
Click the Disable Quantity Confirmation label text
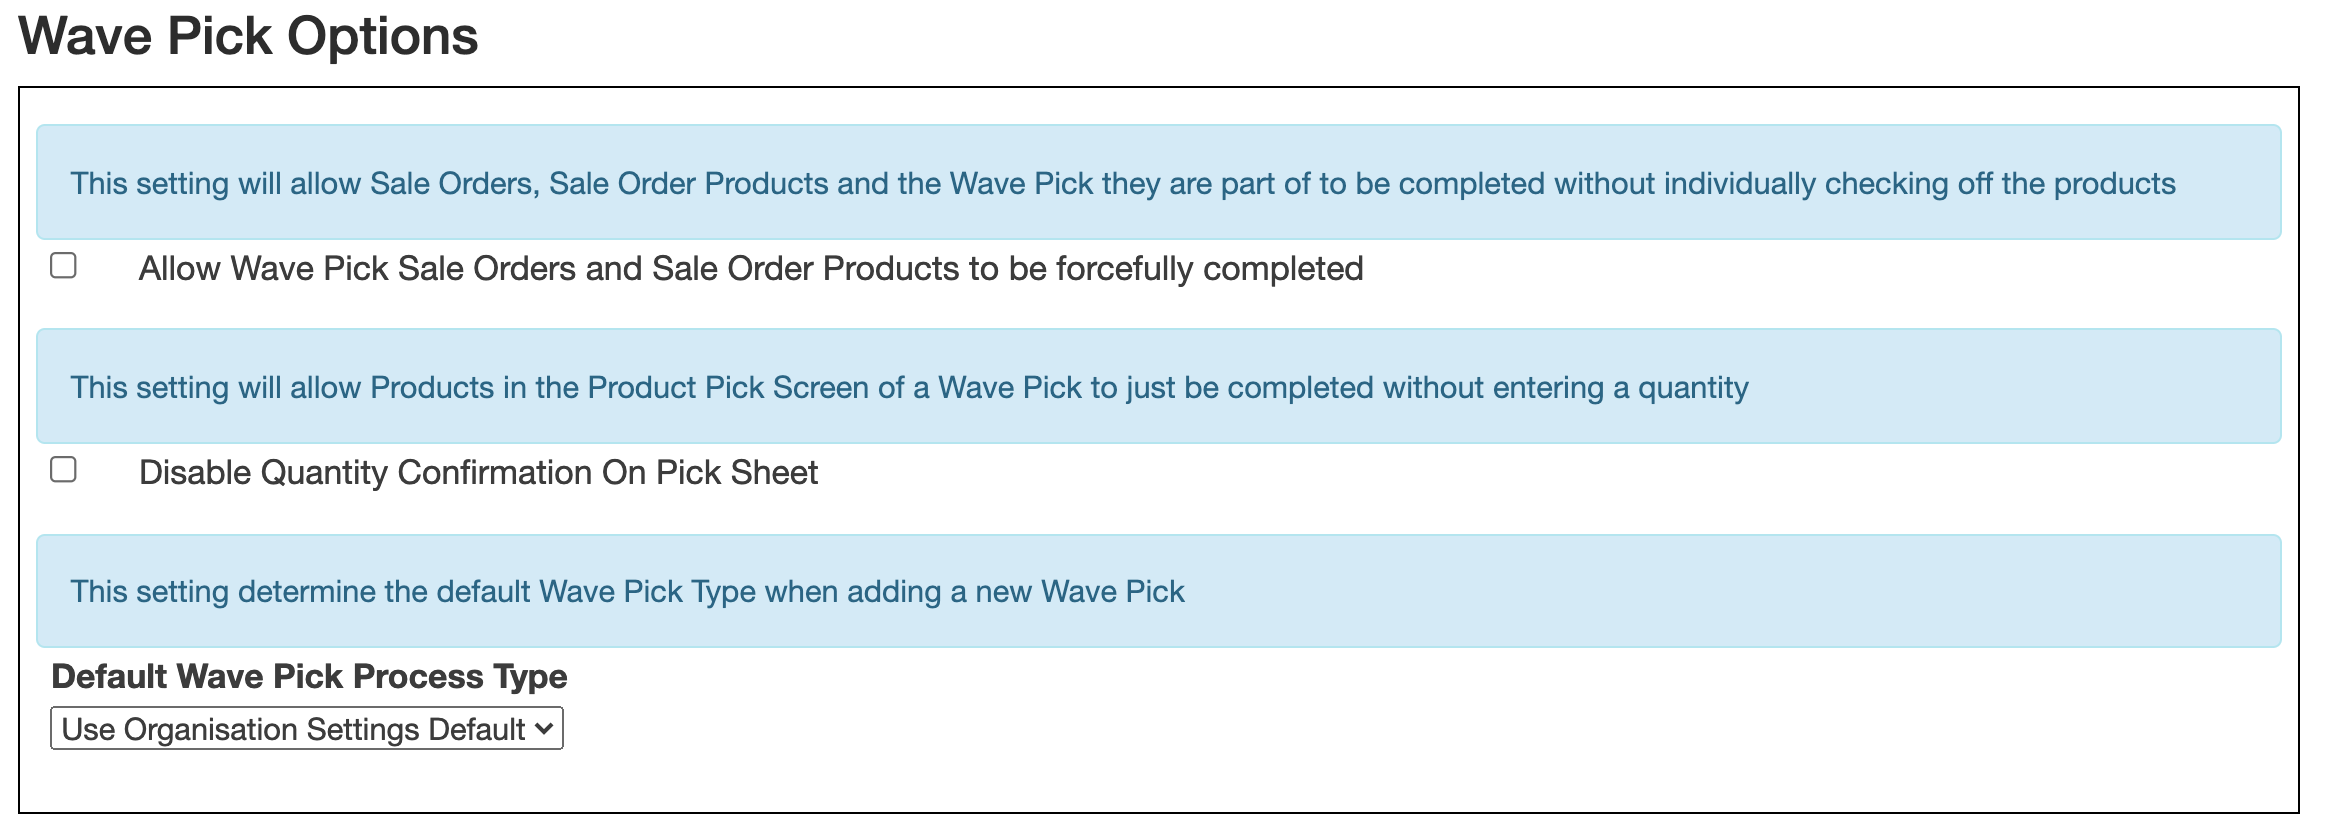click(478, 471)
